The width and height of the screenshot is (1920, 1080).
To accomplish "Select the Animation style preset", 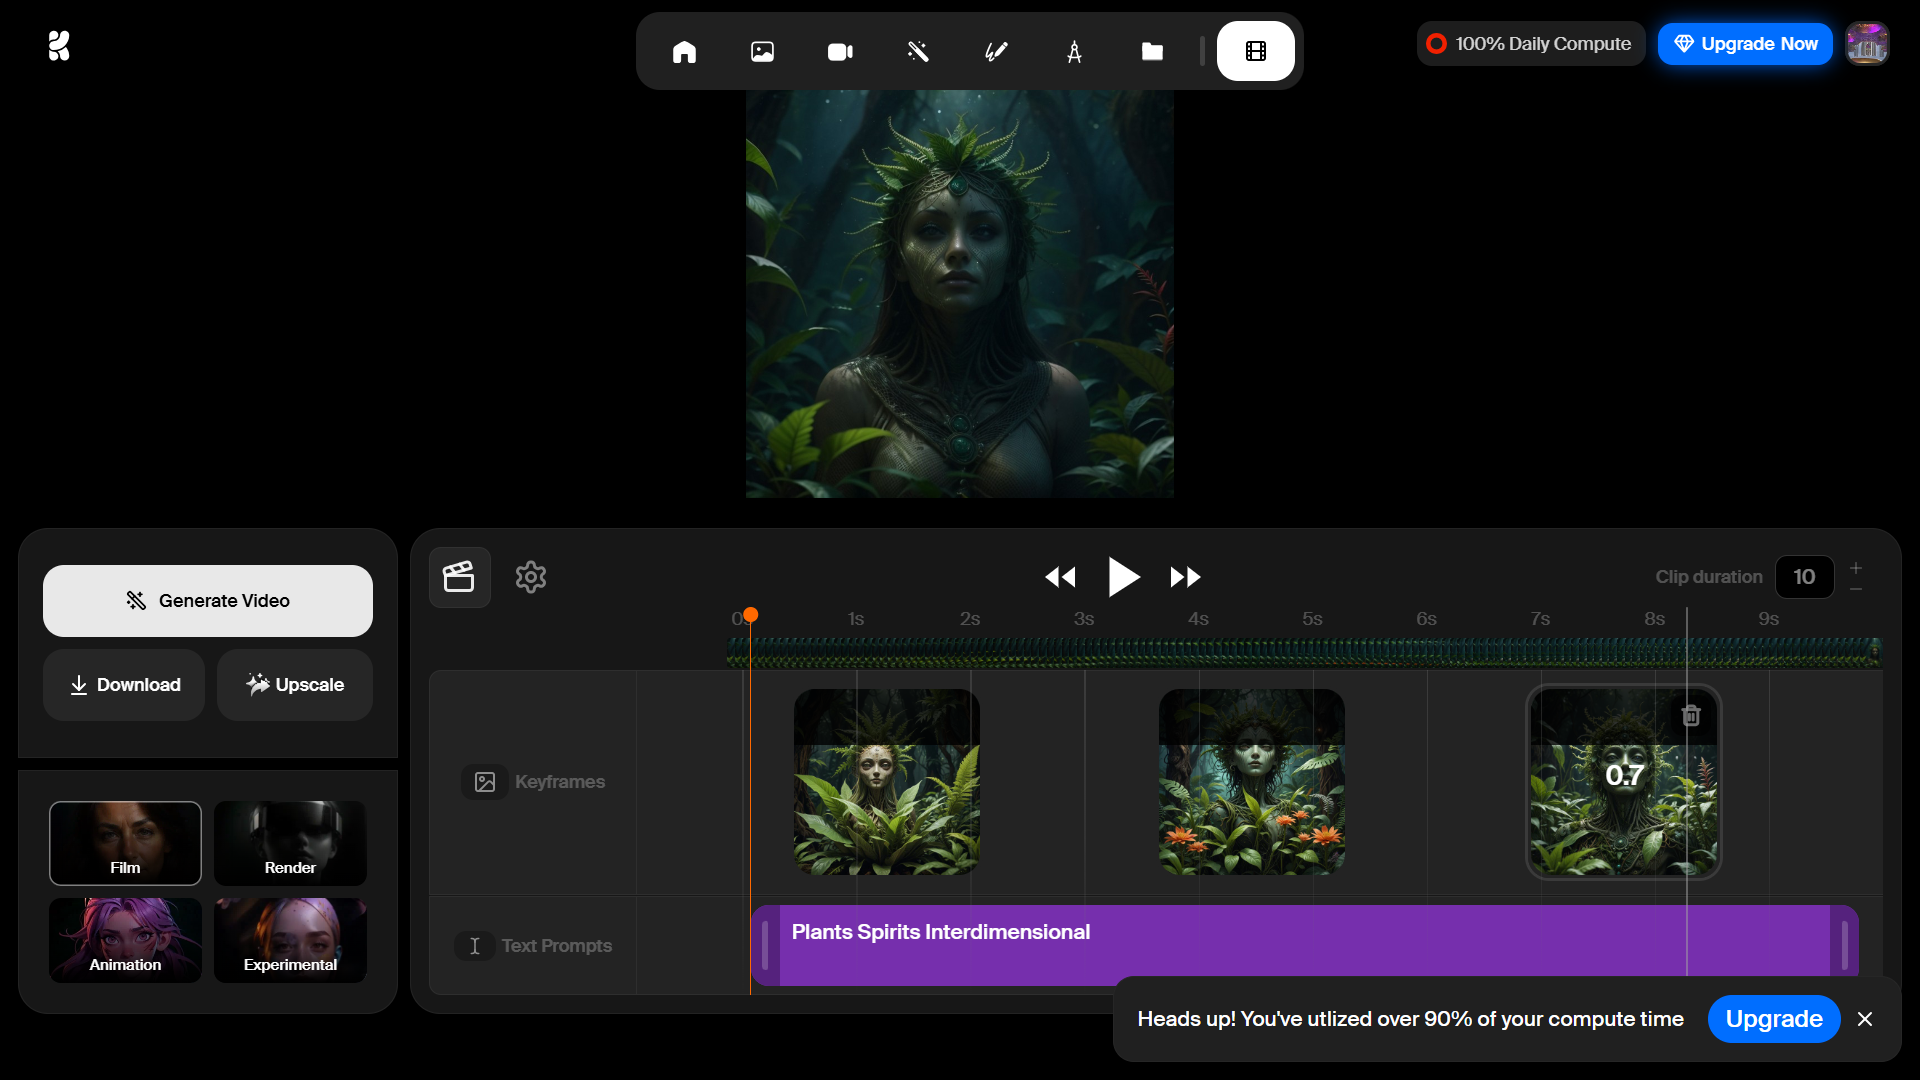I will pos(125,940).
